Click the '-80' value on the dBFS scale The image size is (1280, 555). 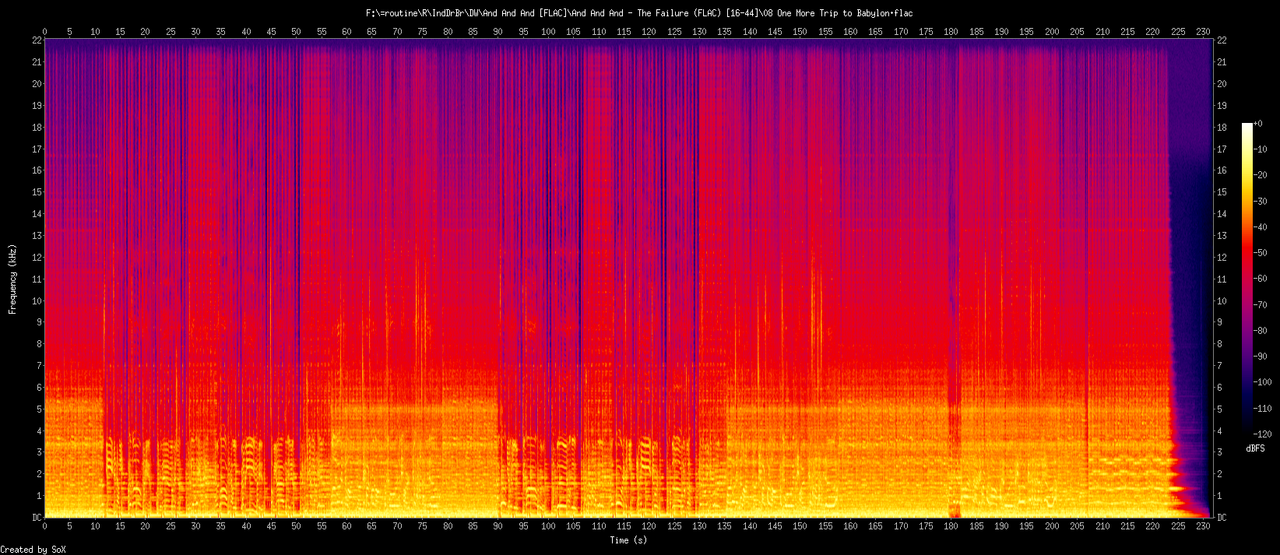[x=1263, y=330]
